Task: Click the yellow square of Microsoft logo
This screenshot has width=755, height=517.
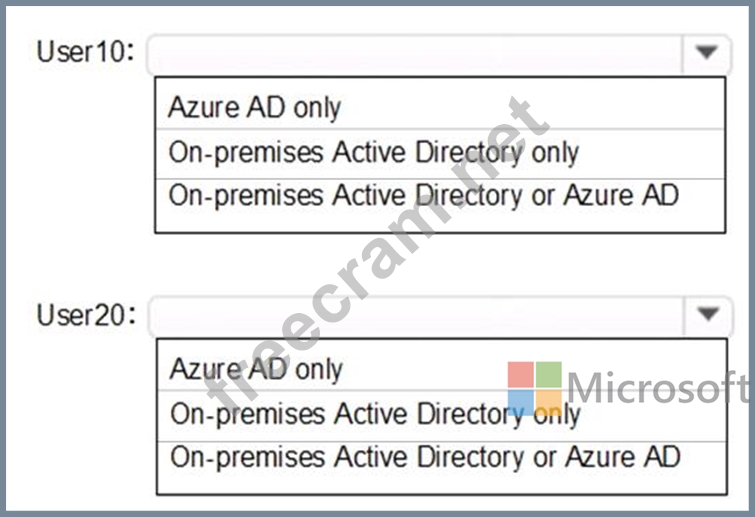Action: (548, 402)
